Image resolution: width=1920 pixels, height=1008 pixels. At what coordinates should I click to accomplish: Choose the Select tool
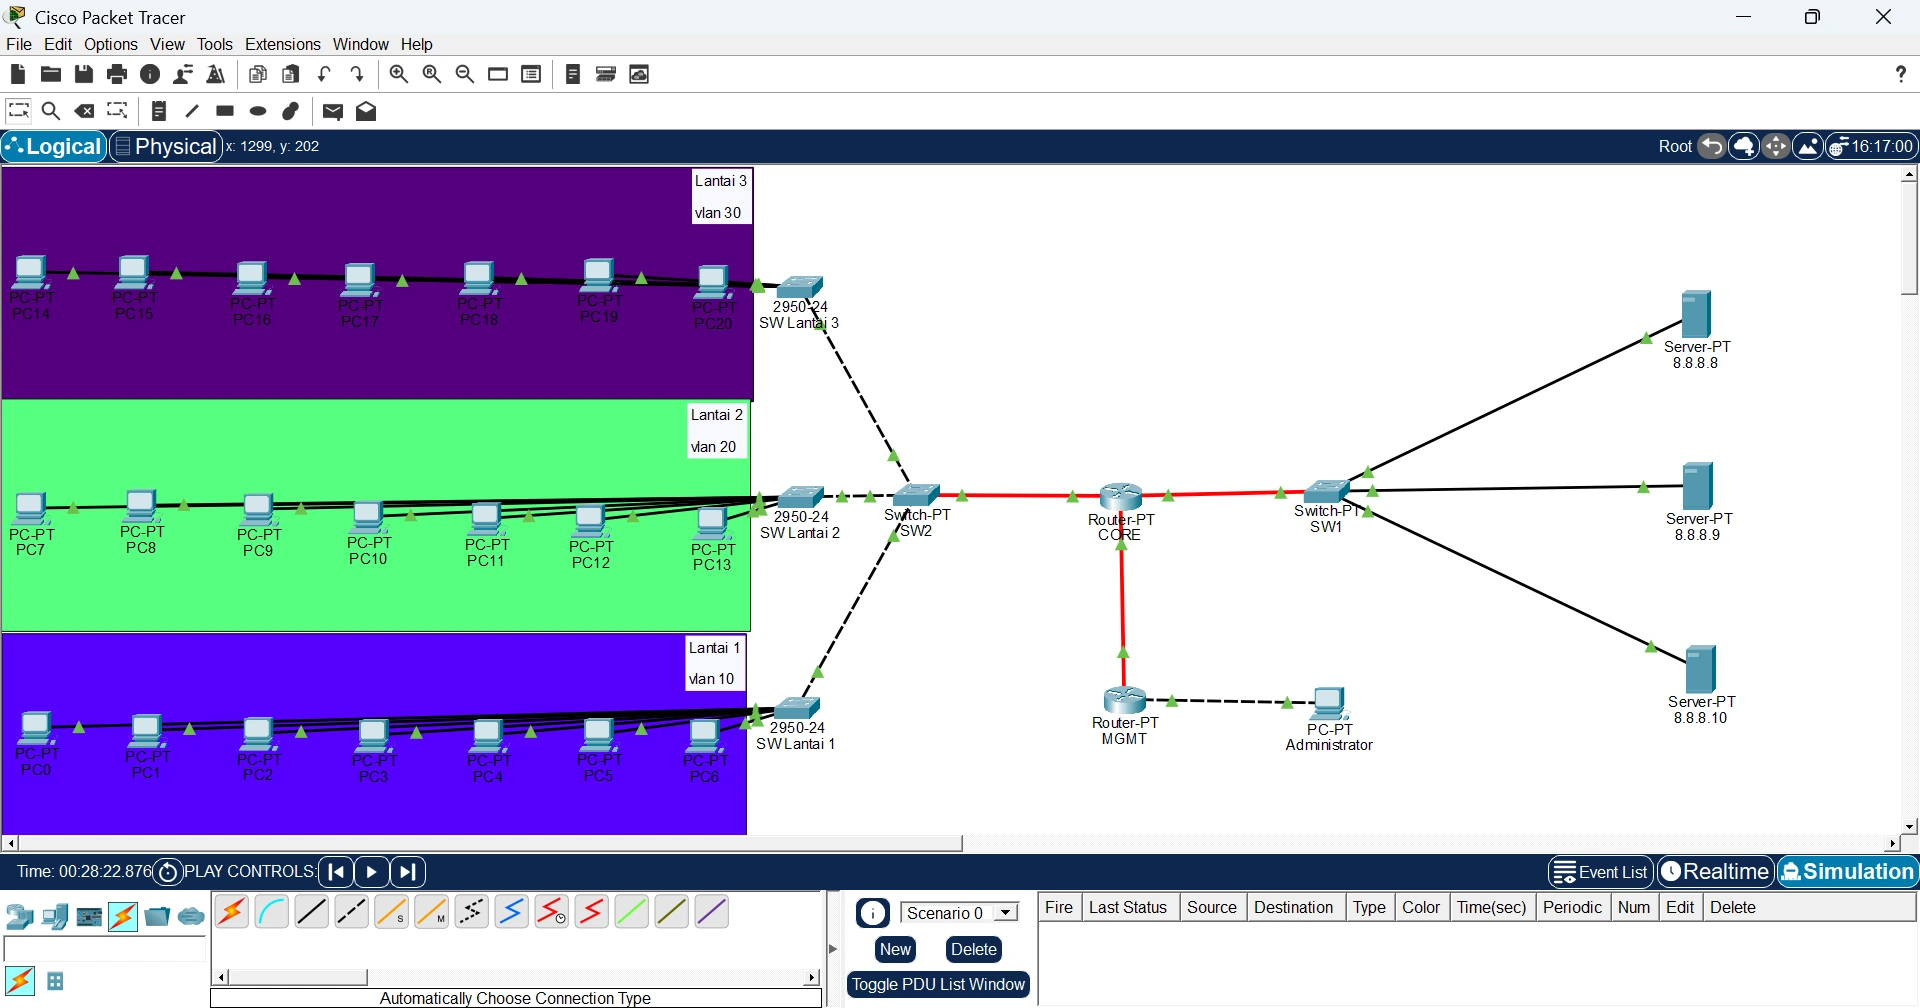pos(19,110)
